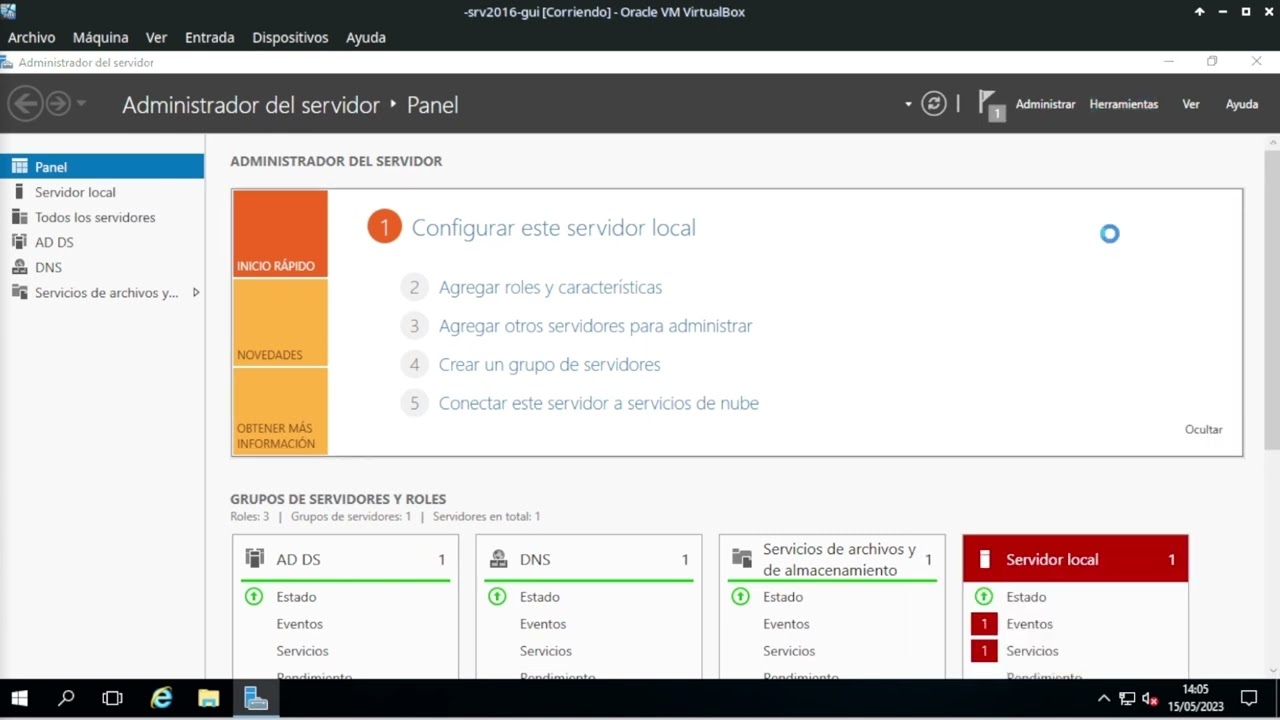The width and height of the screenshot is (1280, 720).
Task: Select Panel in the sidebar
Action: coord(102,167)
